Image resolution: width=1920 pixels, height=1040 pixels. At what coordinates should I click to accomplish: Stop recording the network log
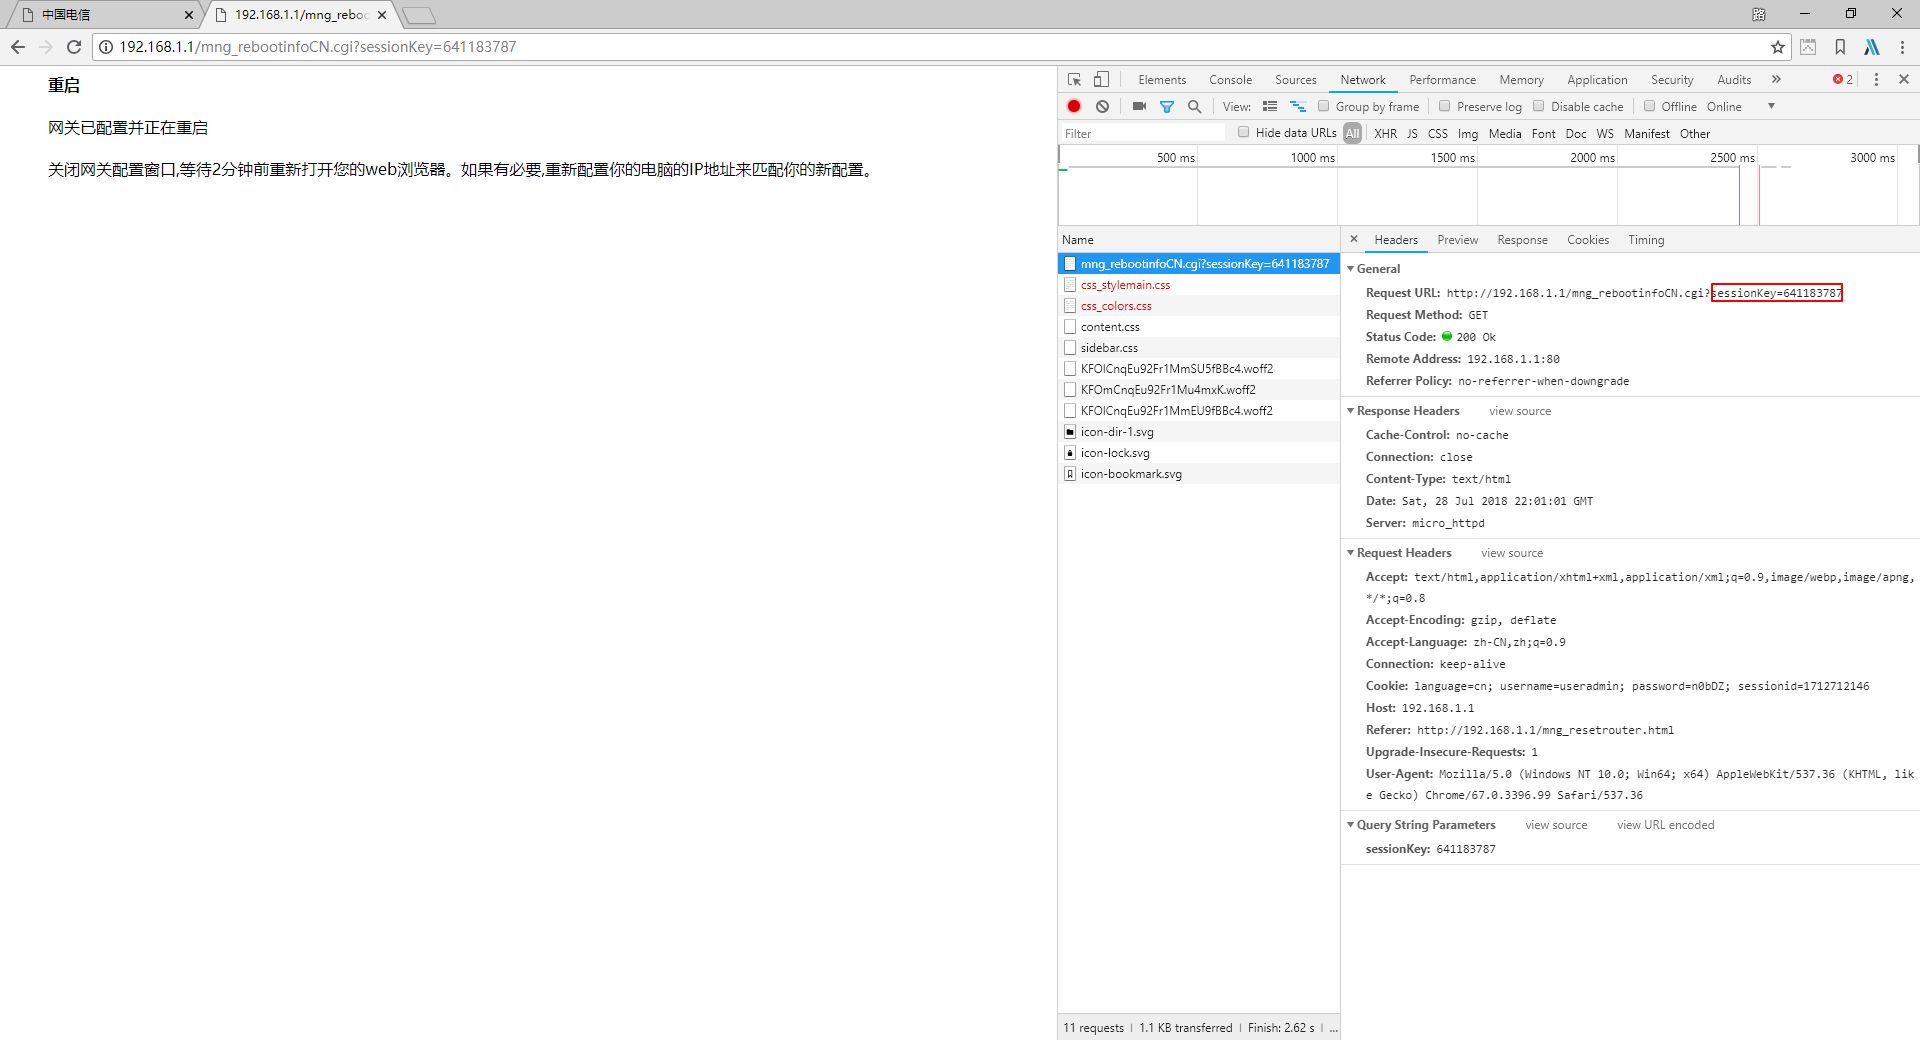click(1074, 107)
